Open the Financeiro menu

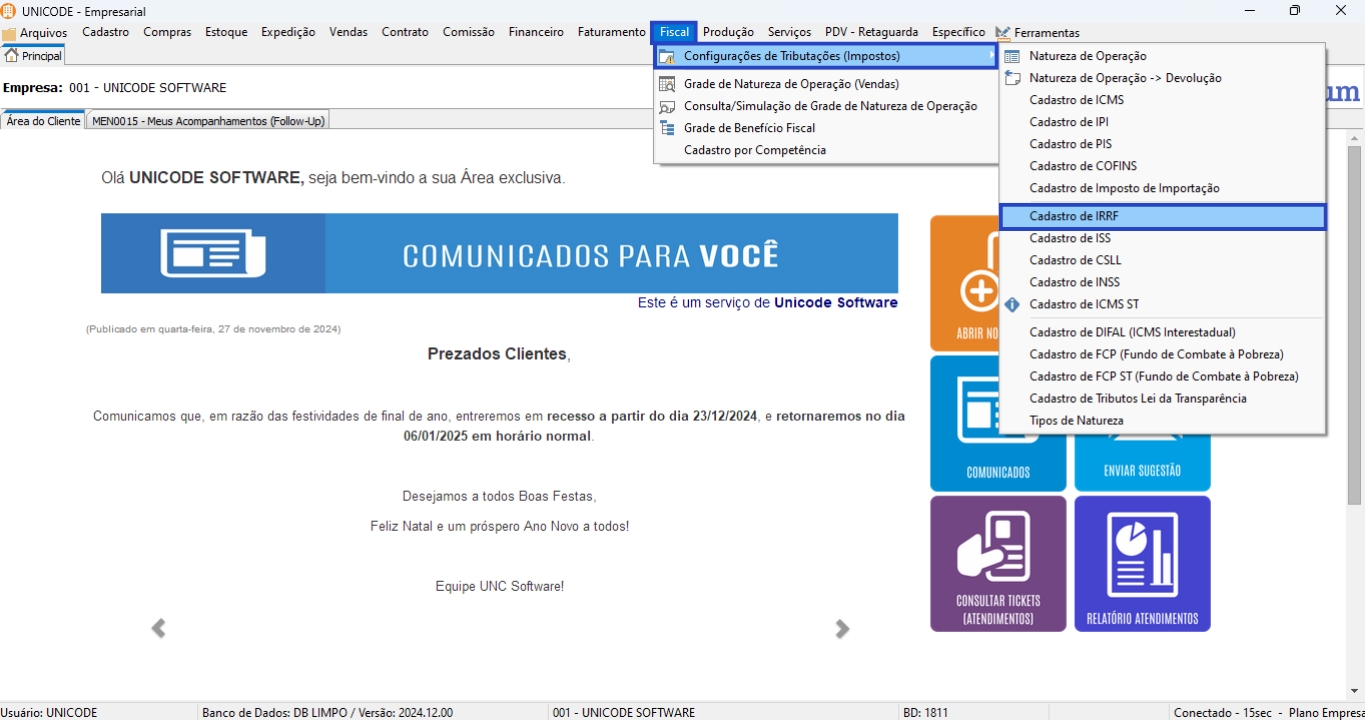click(x=536, y=32)
